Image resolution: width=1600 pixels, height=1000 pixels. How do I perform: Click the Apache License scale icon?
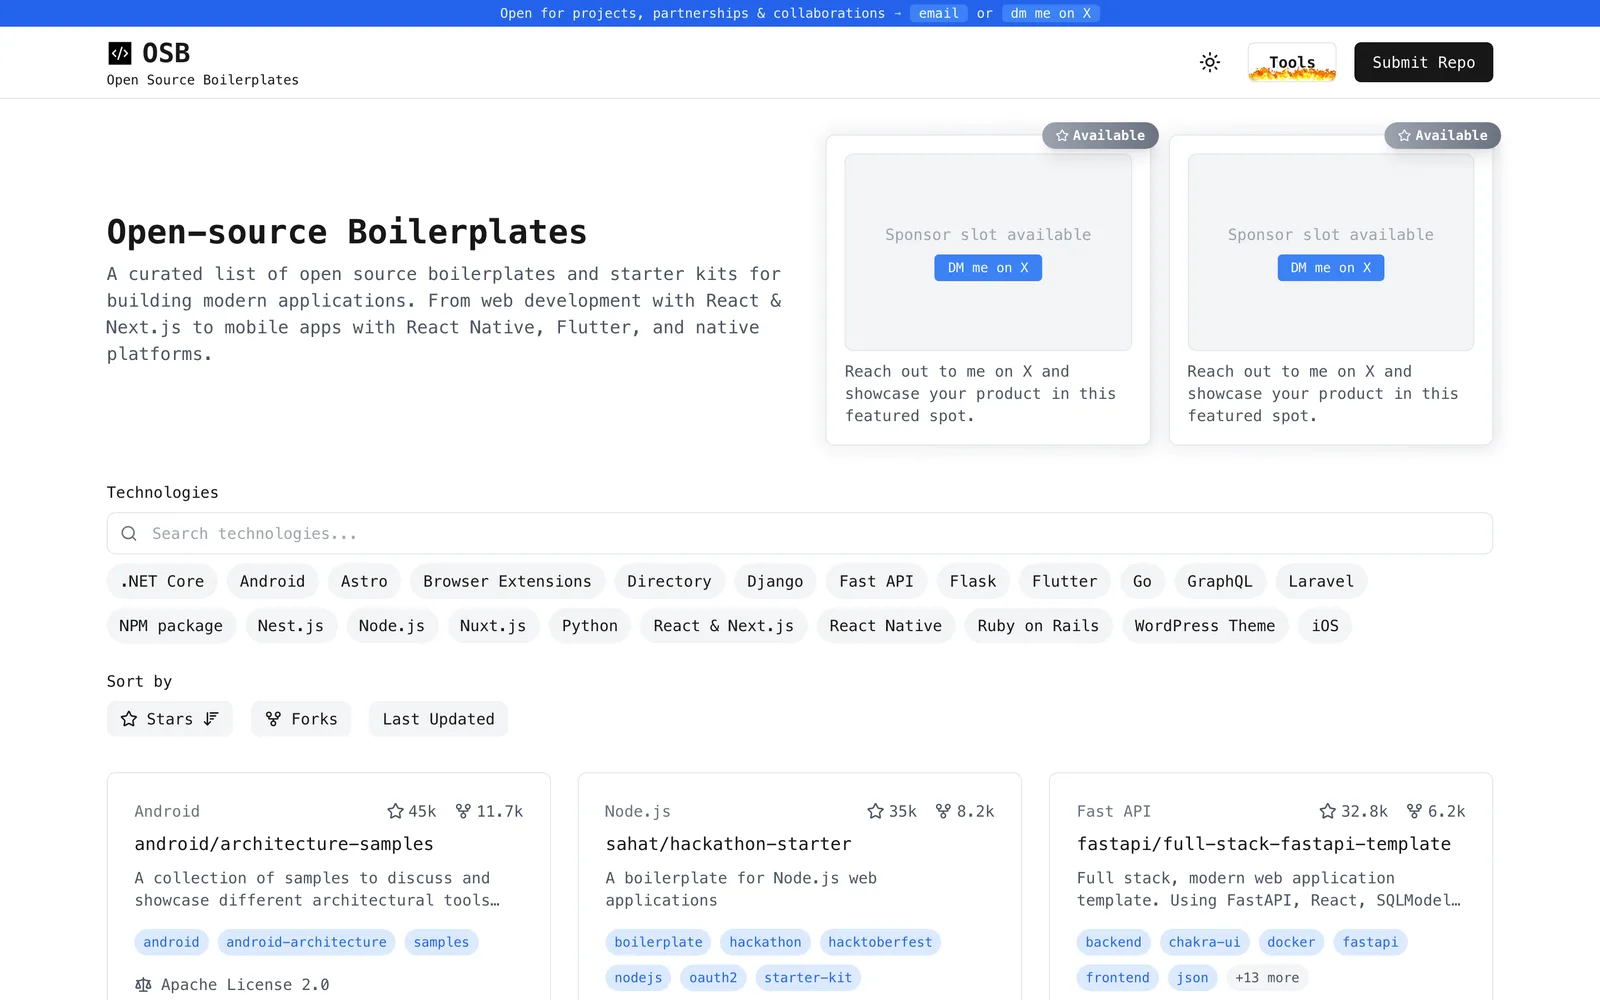pos(143,985)
